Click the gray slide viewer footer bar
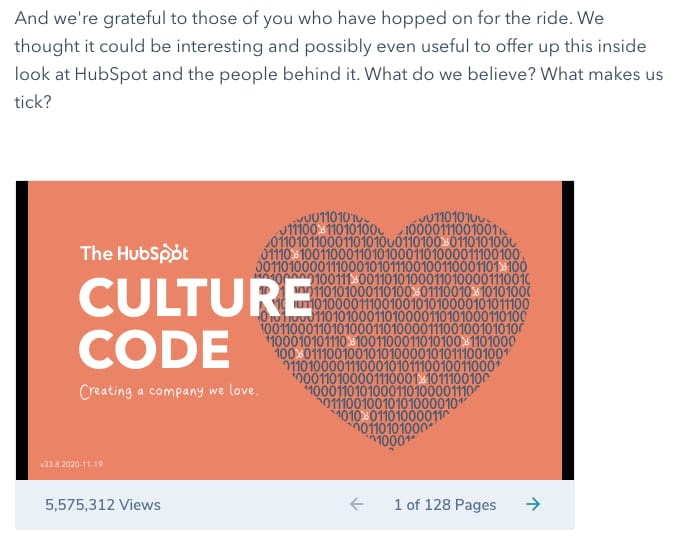The width and height of the screenshot is (677, 542). point(295,504)
